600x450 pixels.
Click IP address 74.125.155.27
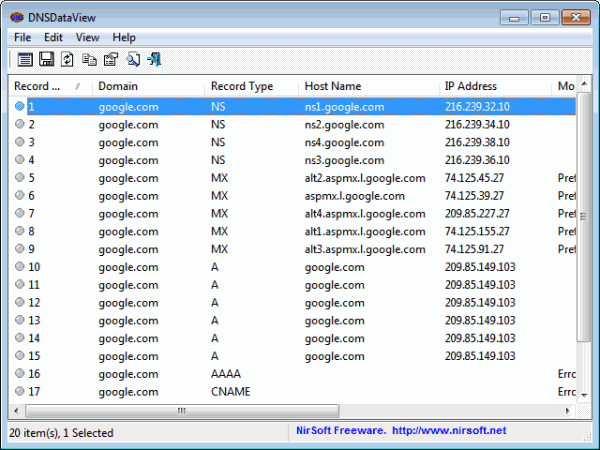[477, 231]
